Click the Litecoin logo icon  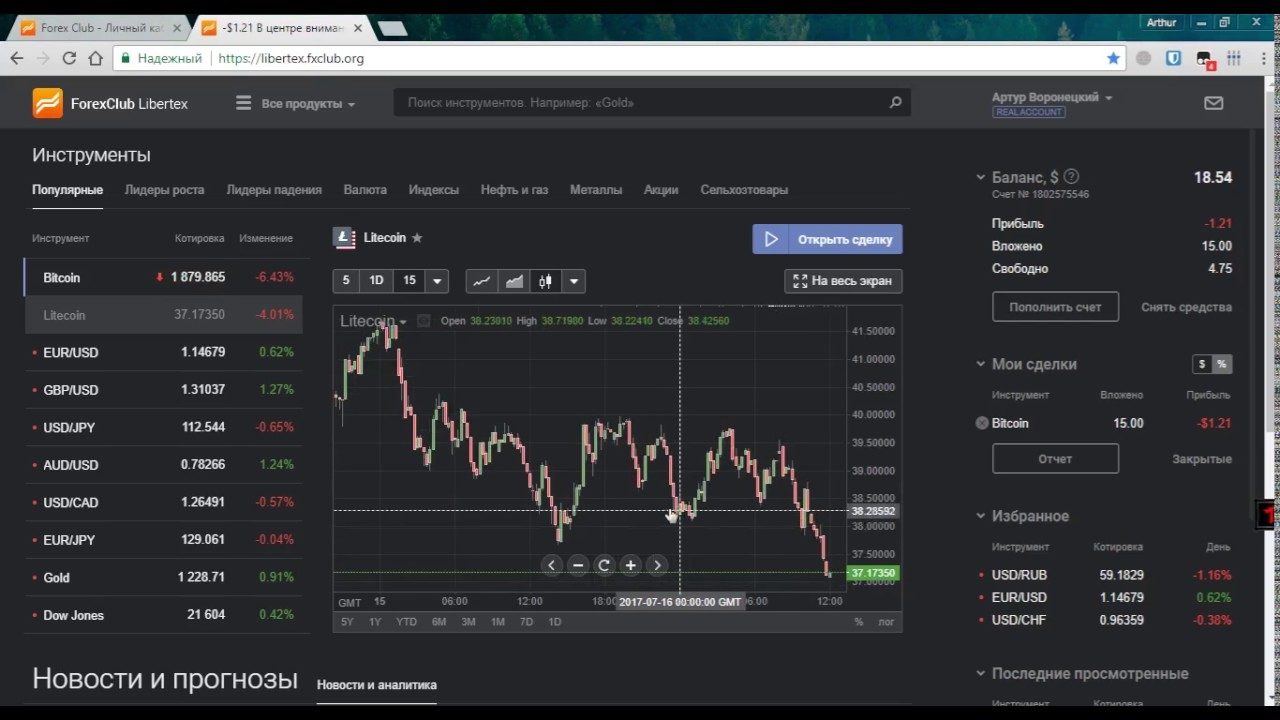(344, 238)
